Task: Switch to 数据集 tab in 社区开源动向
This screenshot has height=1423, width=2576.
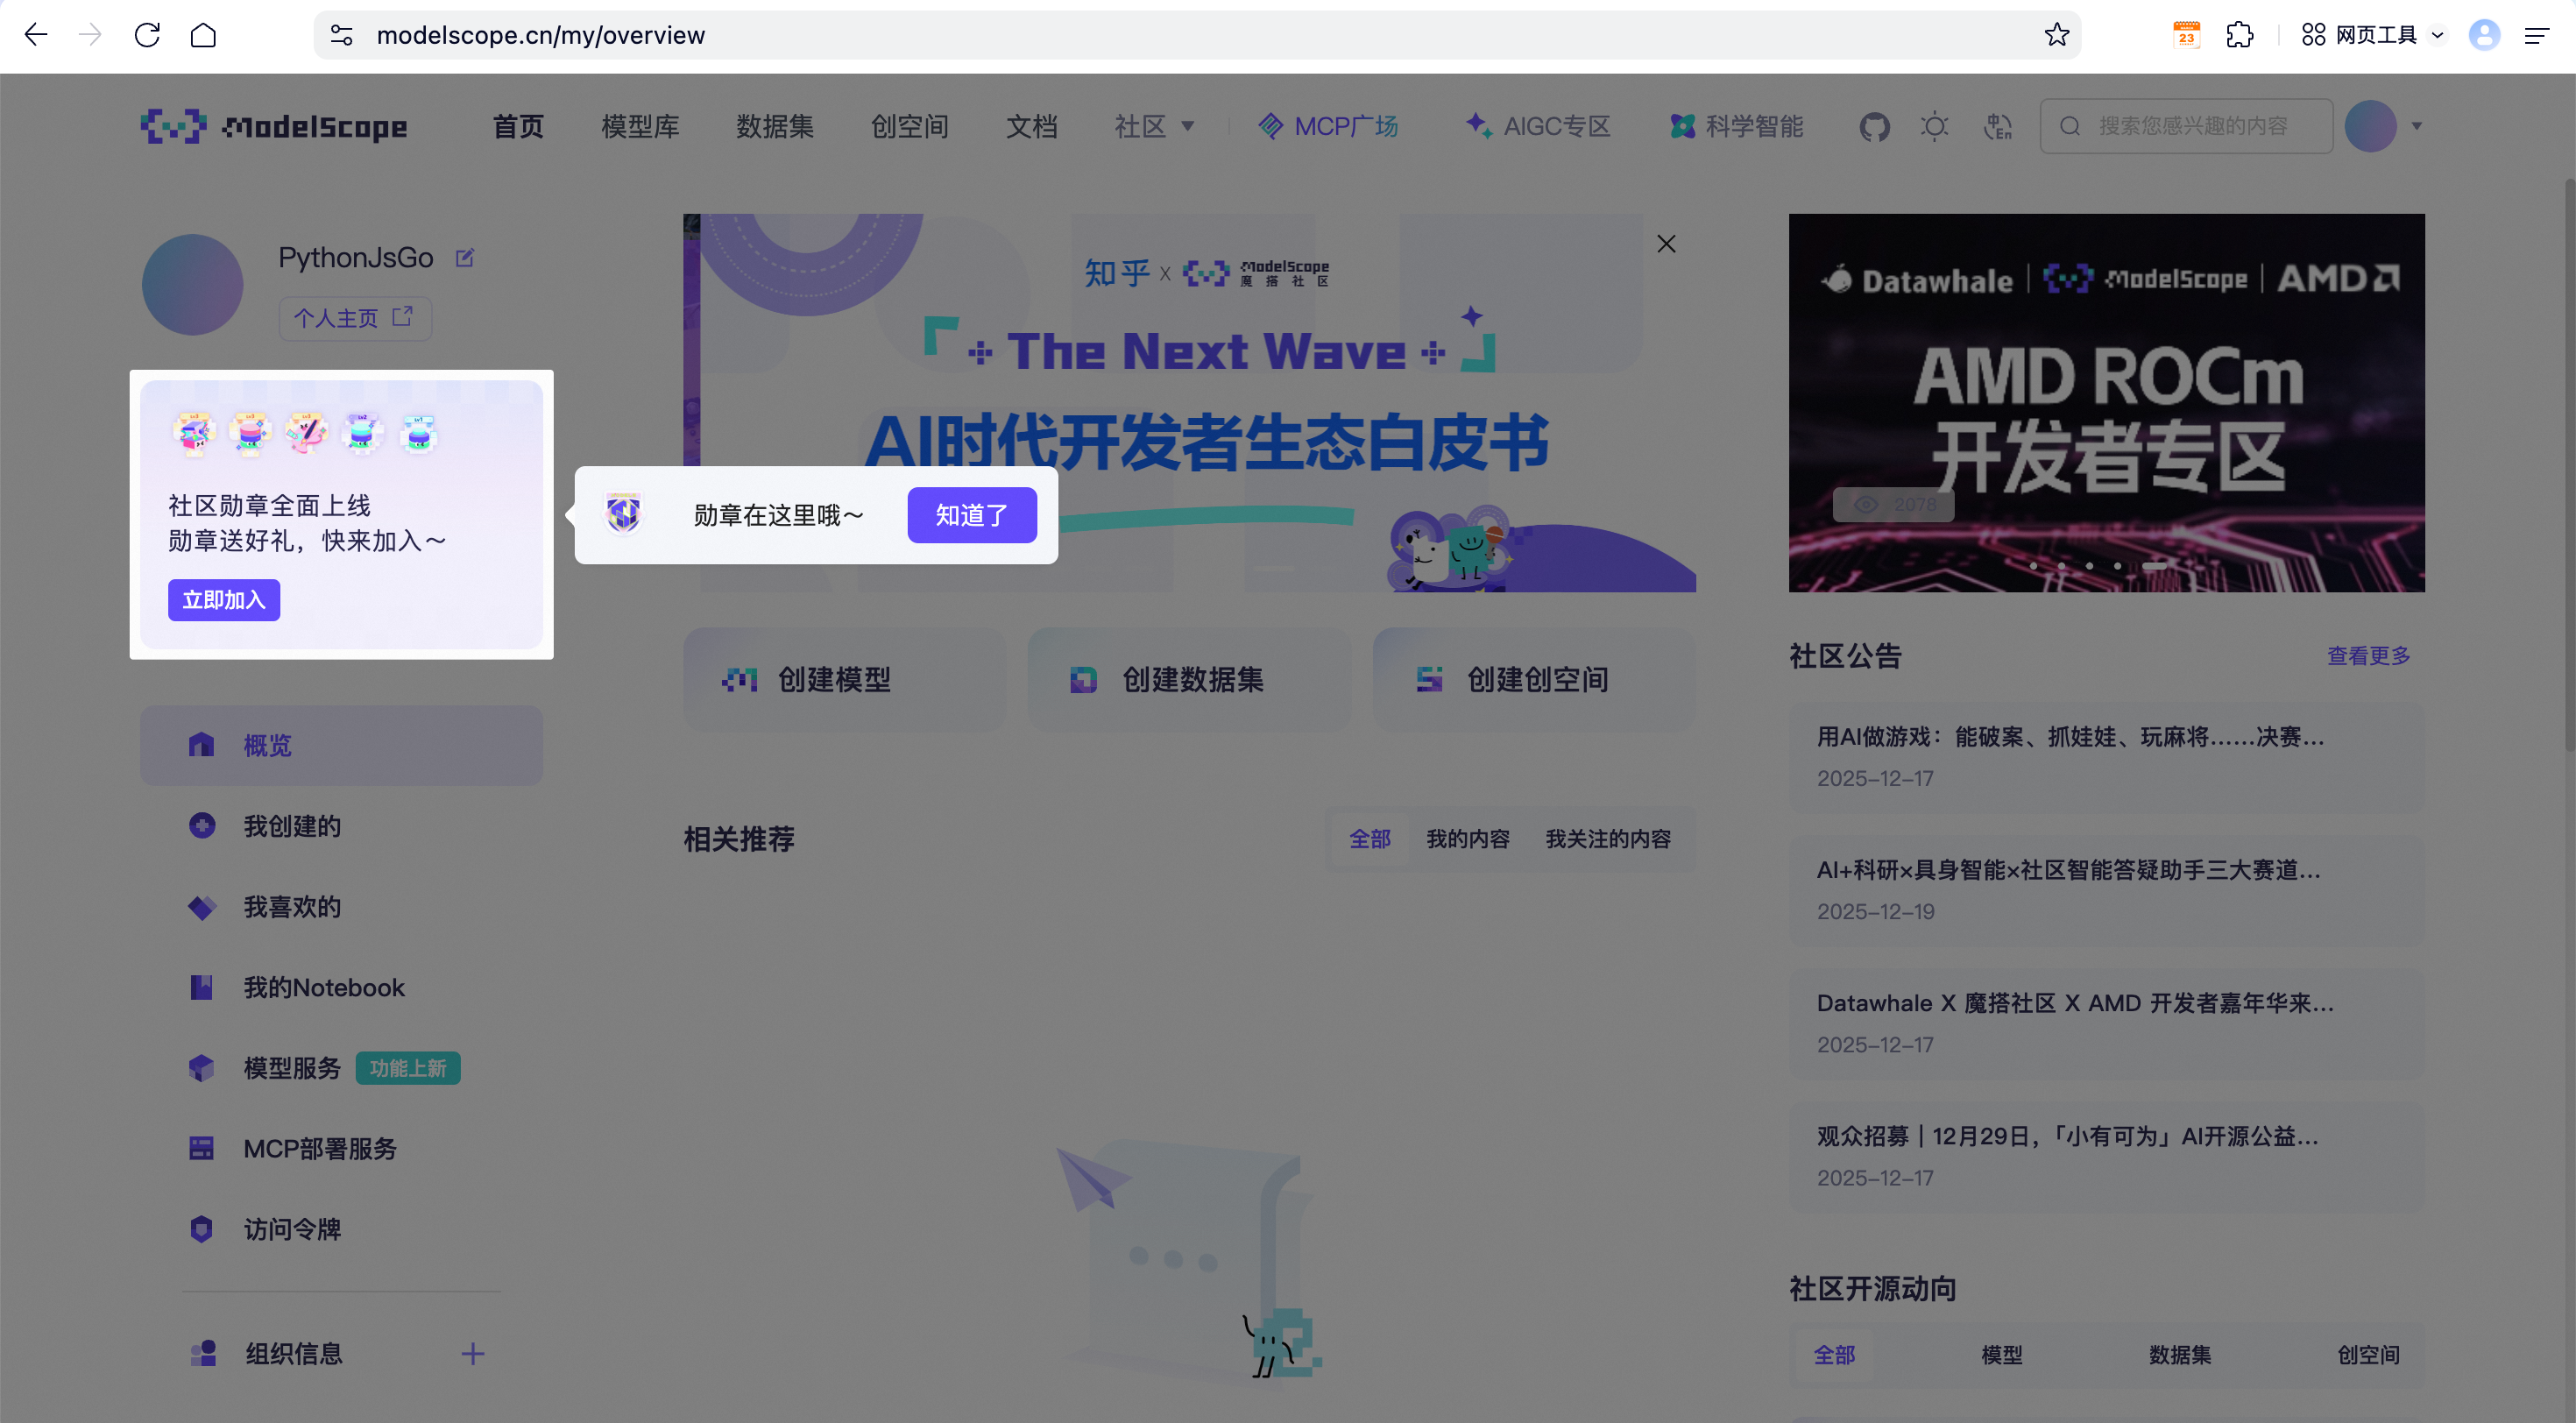Action: click(x=2180, y=1355)
